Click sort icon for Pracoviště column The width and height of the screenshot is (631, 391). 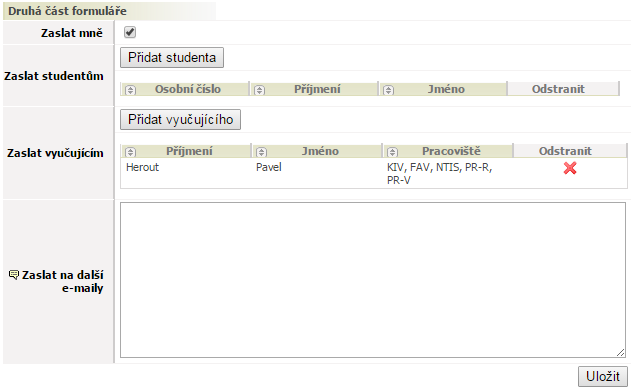(392, 152)
